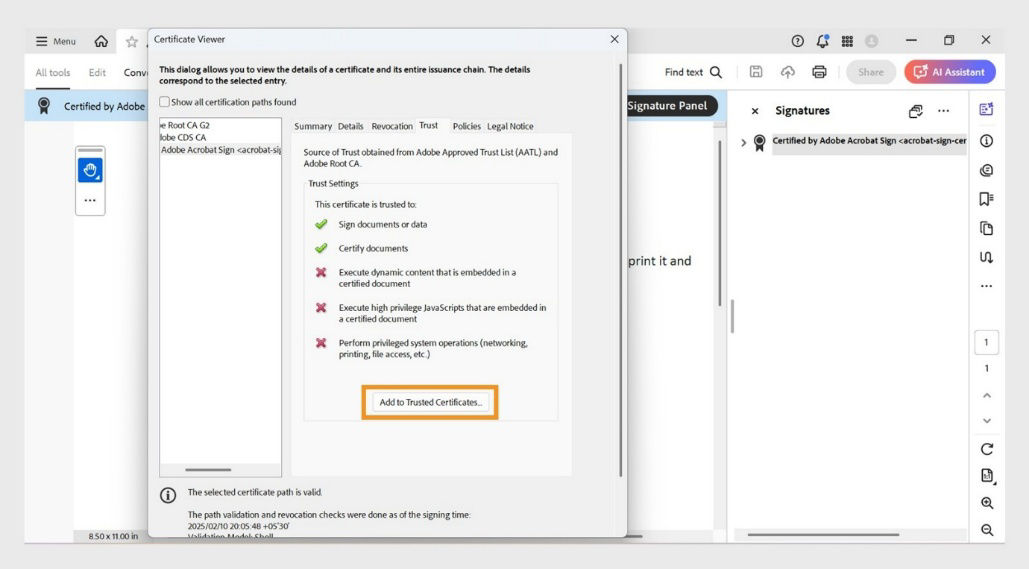The width and height of the screenshot is (1029, 569).
Task: Click the Signatures panel horizontal scrollbar
Action: [824, 535]
